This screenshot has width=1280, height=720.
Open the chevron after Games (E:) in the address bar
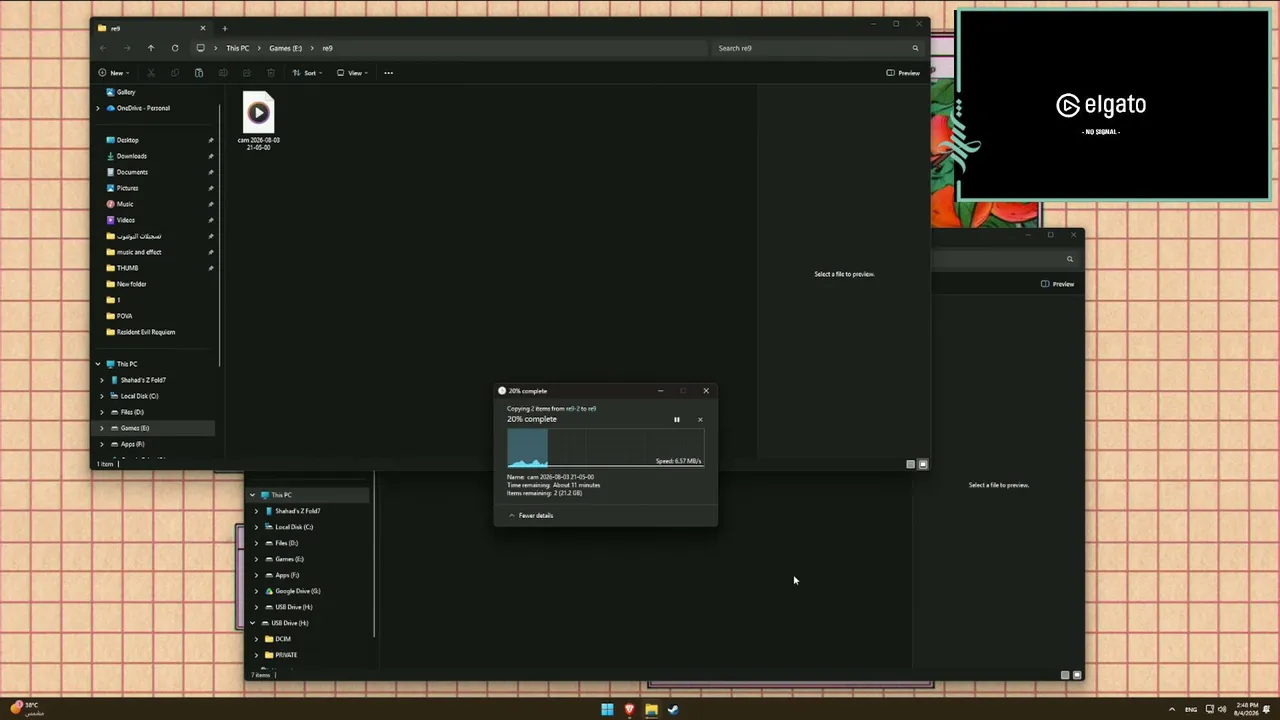(312, 48)
